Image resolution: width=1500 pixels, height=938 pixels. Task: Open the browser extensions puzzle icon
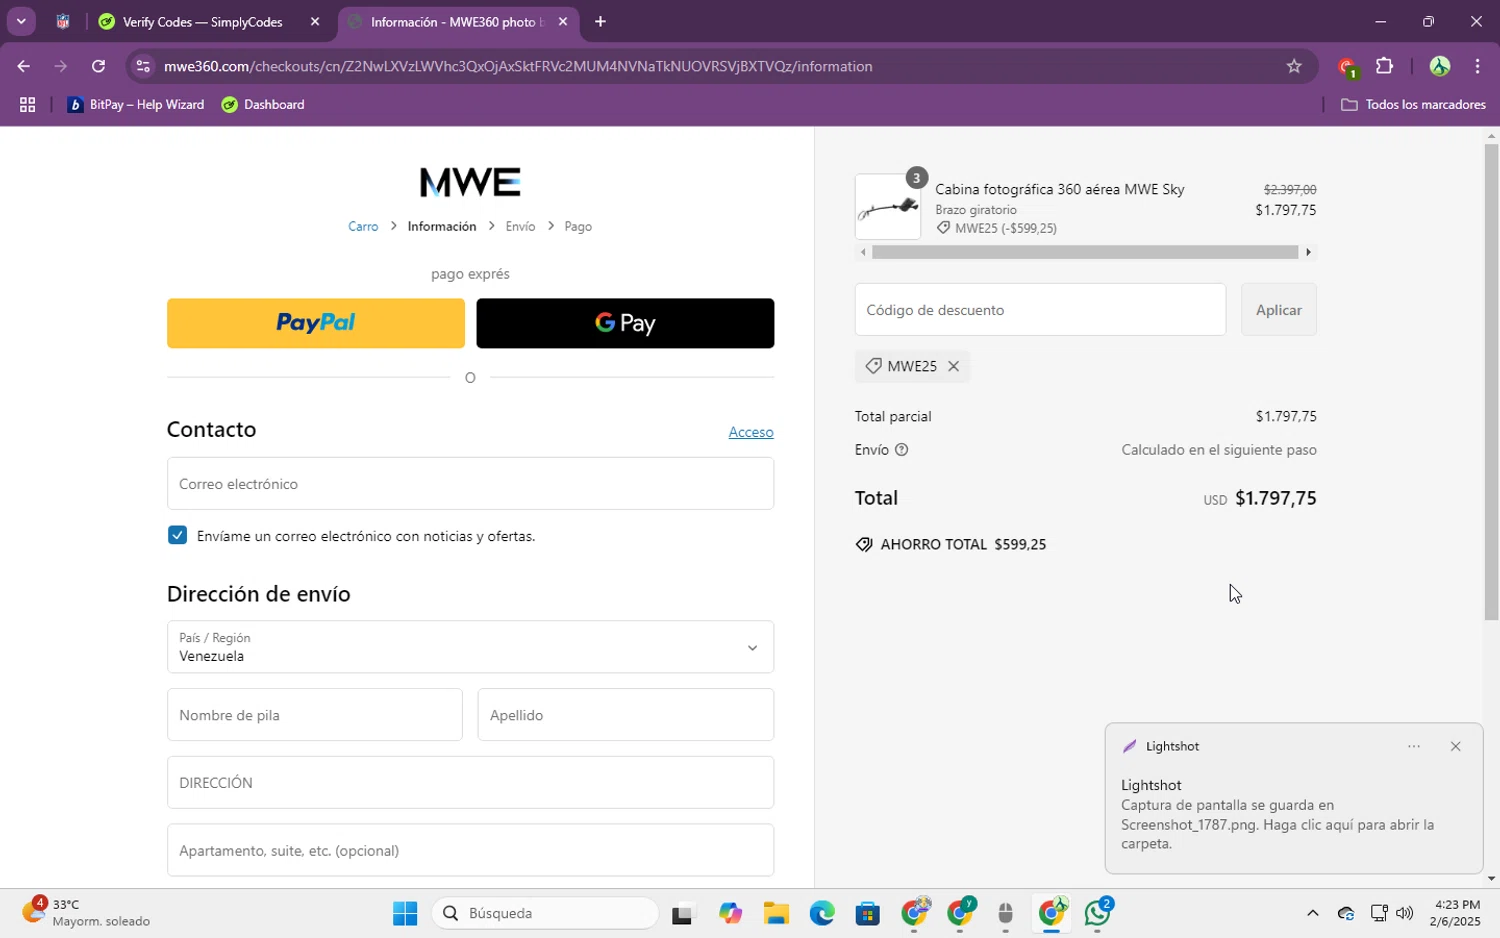(1385, 67)
